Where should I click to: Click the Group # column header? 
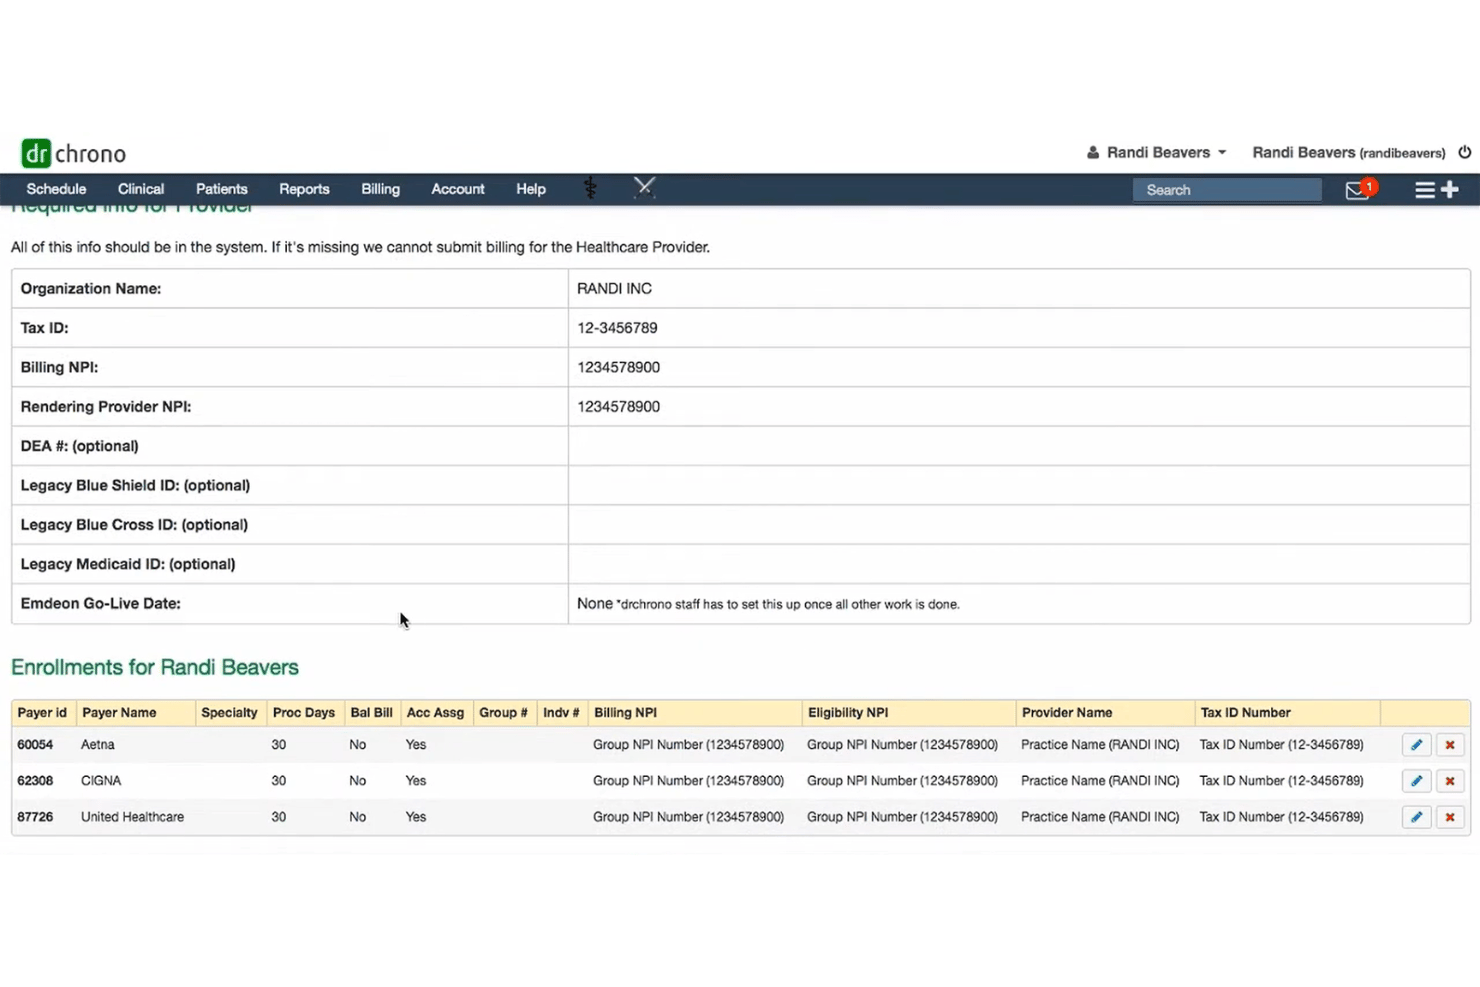pyautogui.click(x=503, y=713)
